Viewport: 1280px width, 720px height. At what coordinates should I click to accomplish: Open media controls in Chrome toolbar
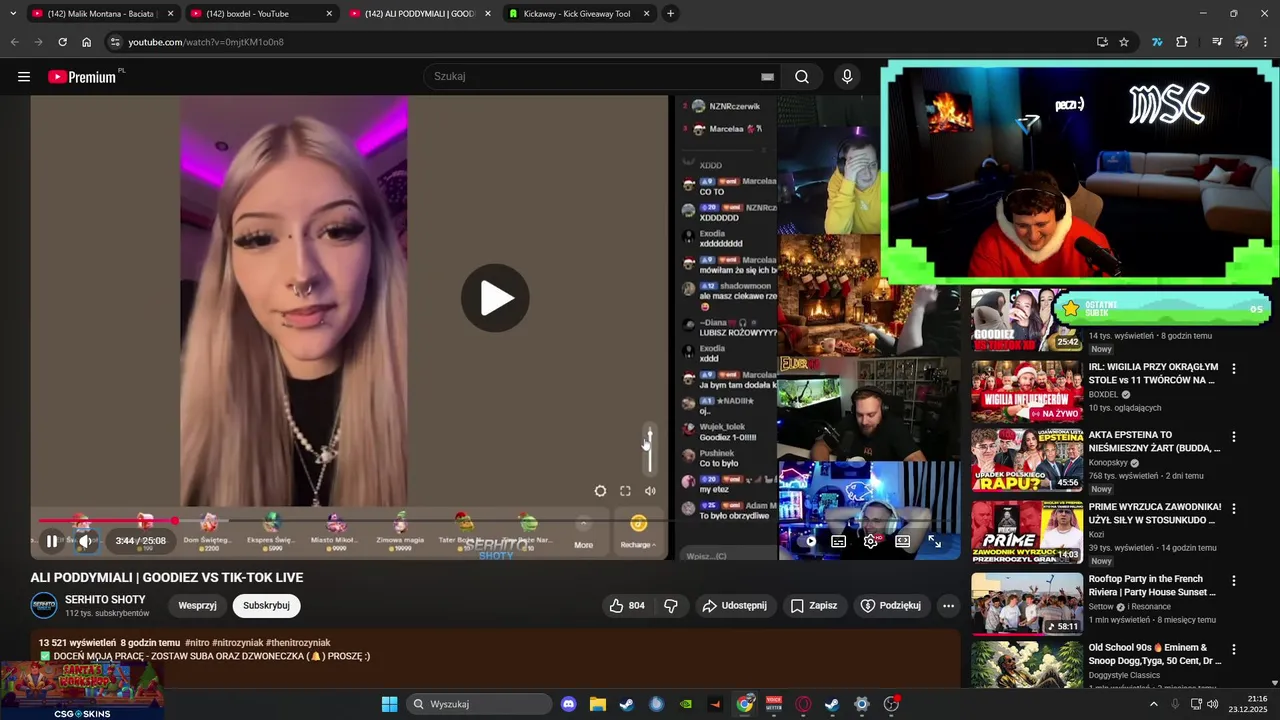(1217, 42)
